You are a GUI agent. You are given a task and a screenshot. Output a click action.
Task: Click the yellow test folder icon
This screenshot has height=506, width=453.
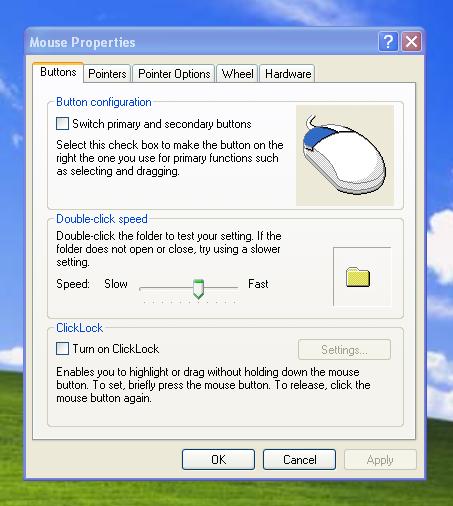[x=358, y=277]
